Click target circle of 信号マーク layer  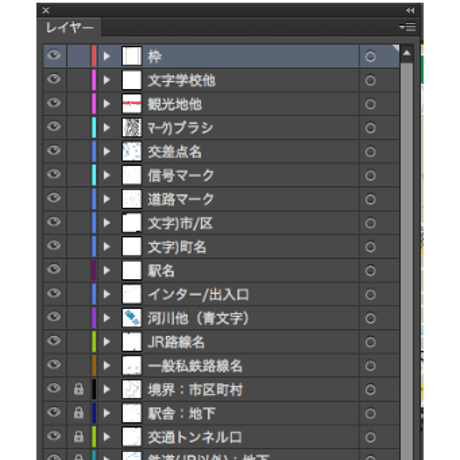[370, 176]
